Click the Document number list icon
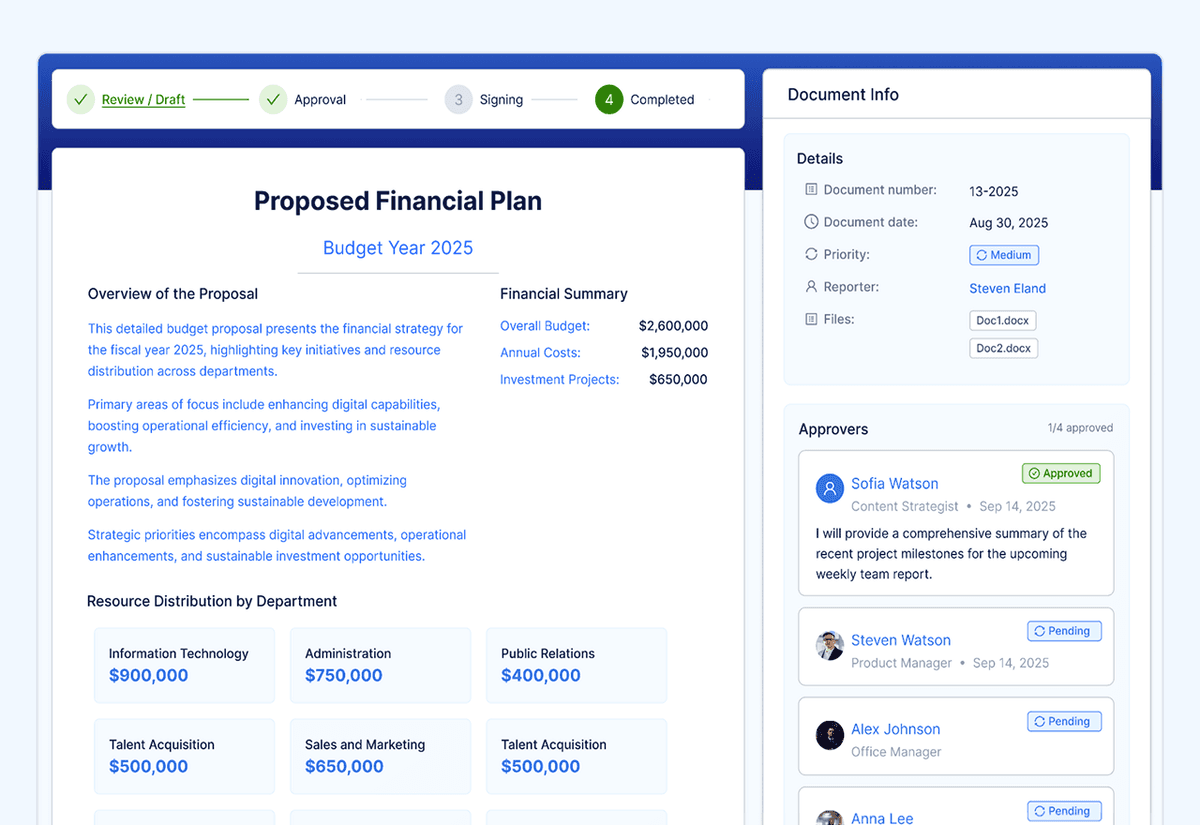The height and width of the screenshot is (825, 1200). click(x=811, y=189)
